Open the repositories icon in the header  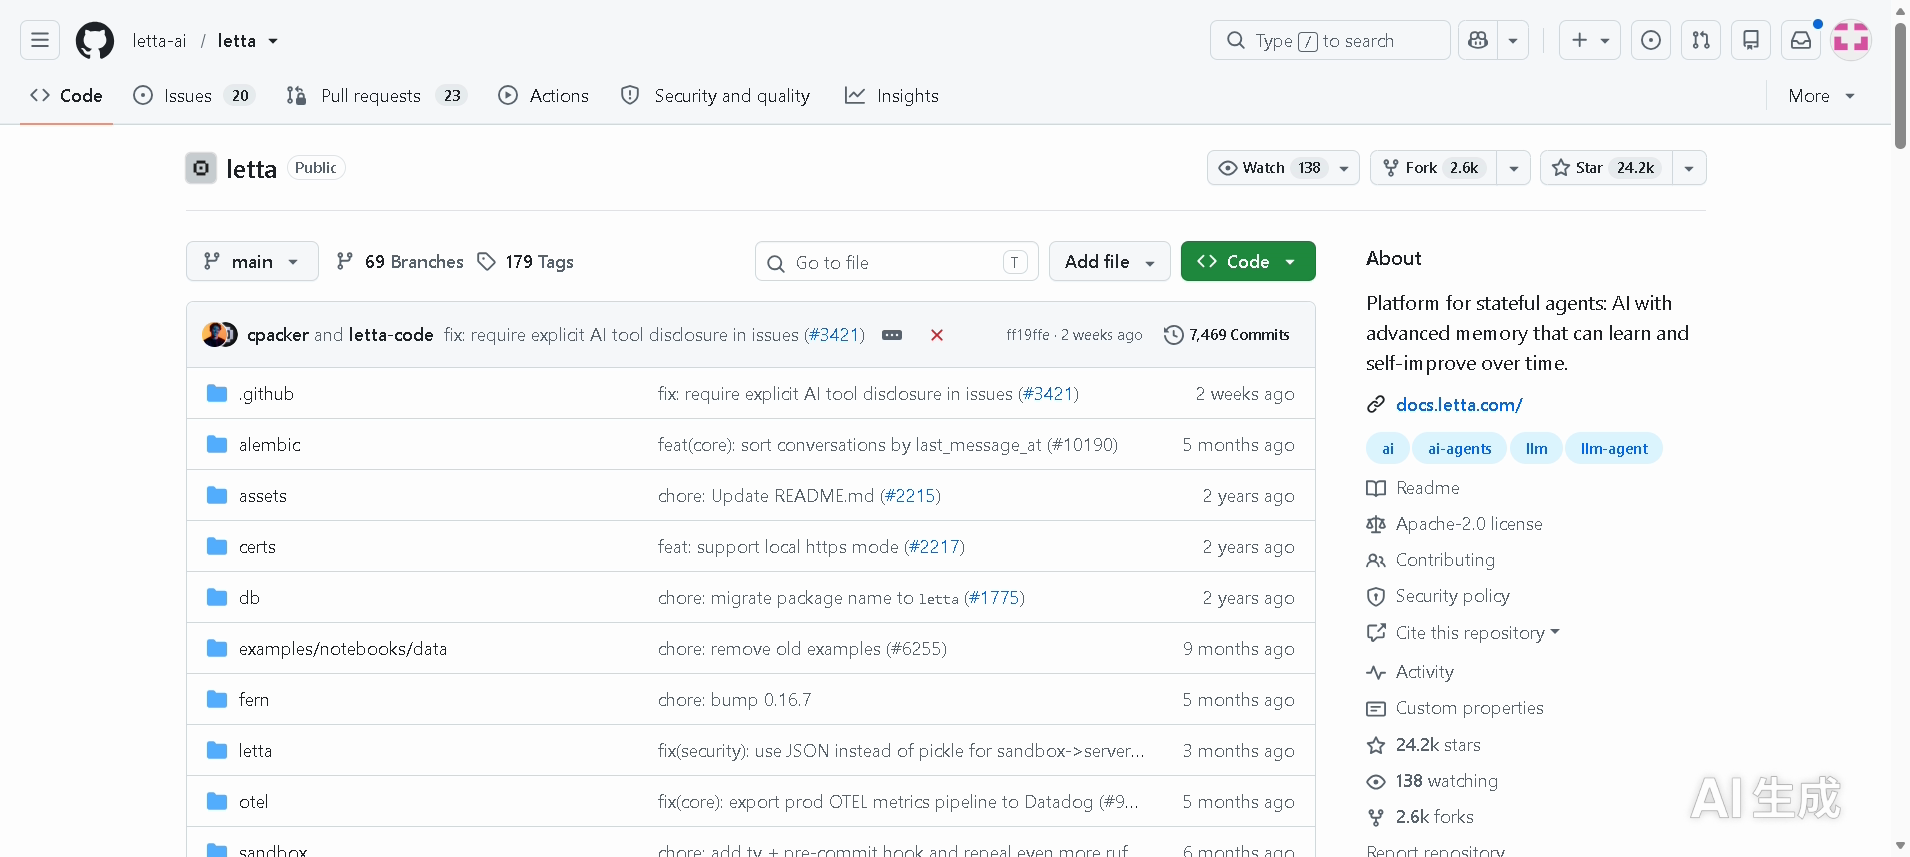(1751, 40)
